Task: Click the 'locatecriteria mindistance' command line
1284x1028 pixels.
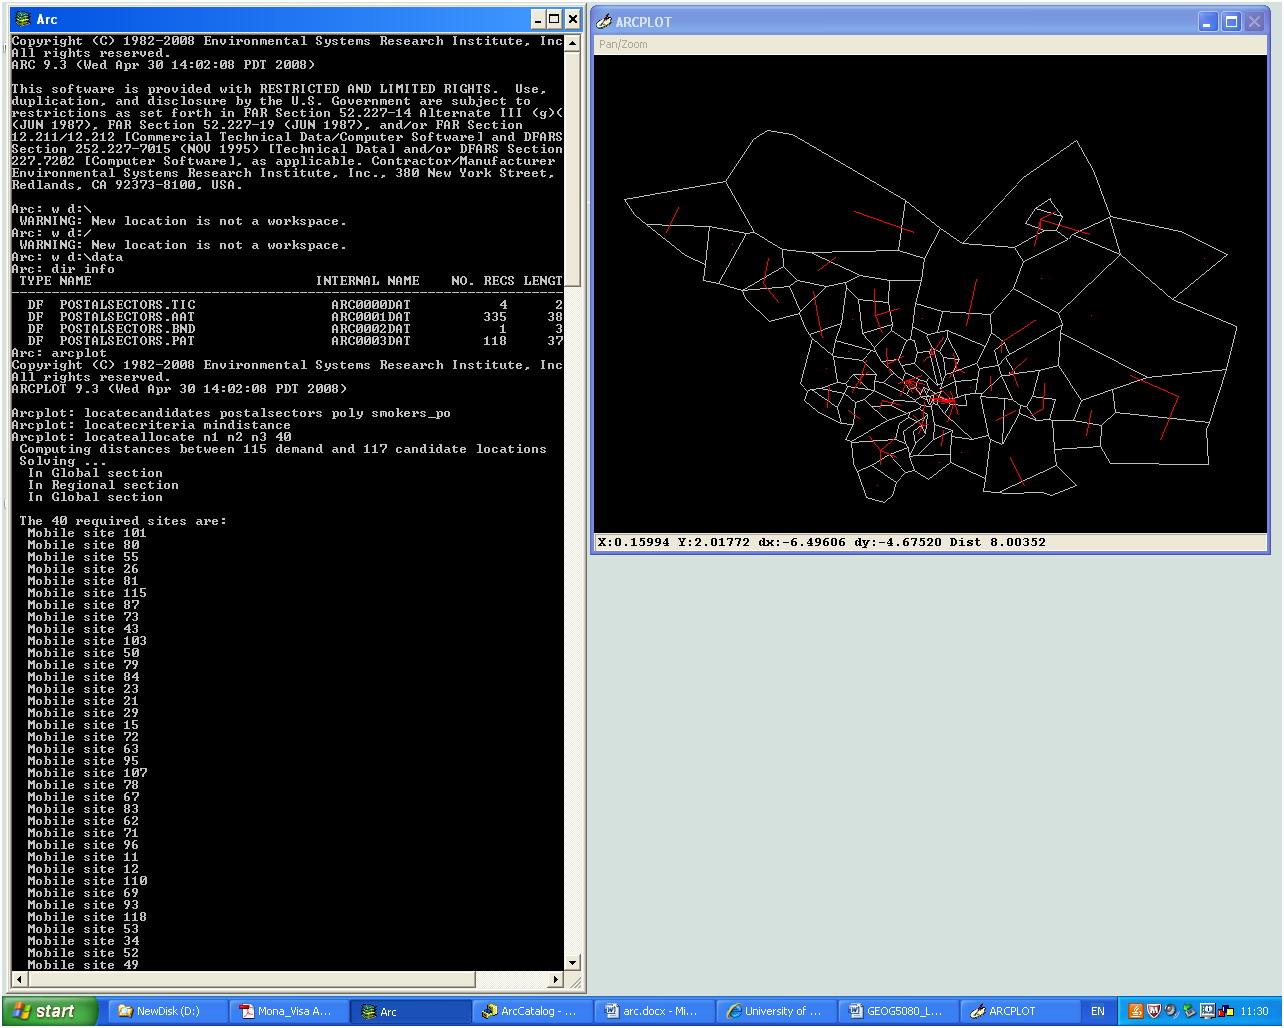Action: (x=151, y=425)
